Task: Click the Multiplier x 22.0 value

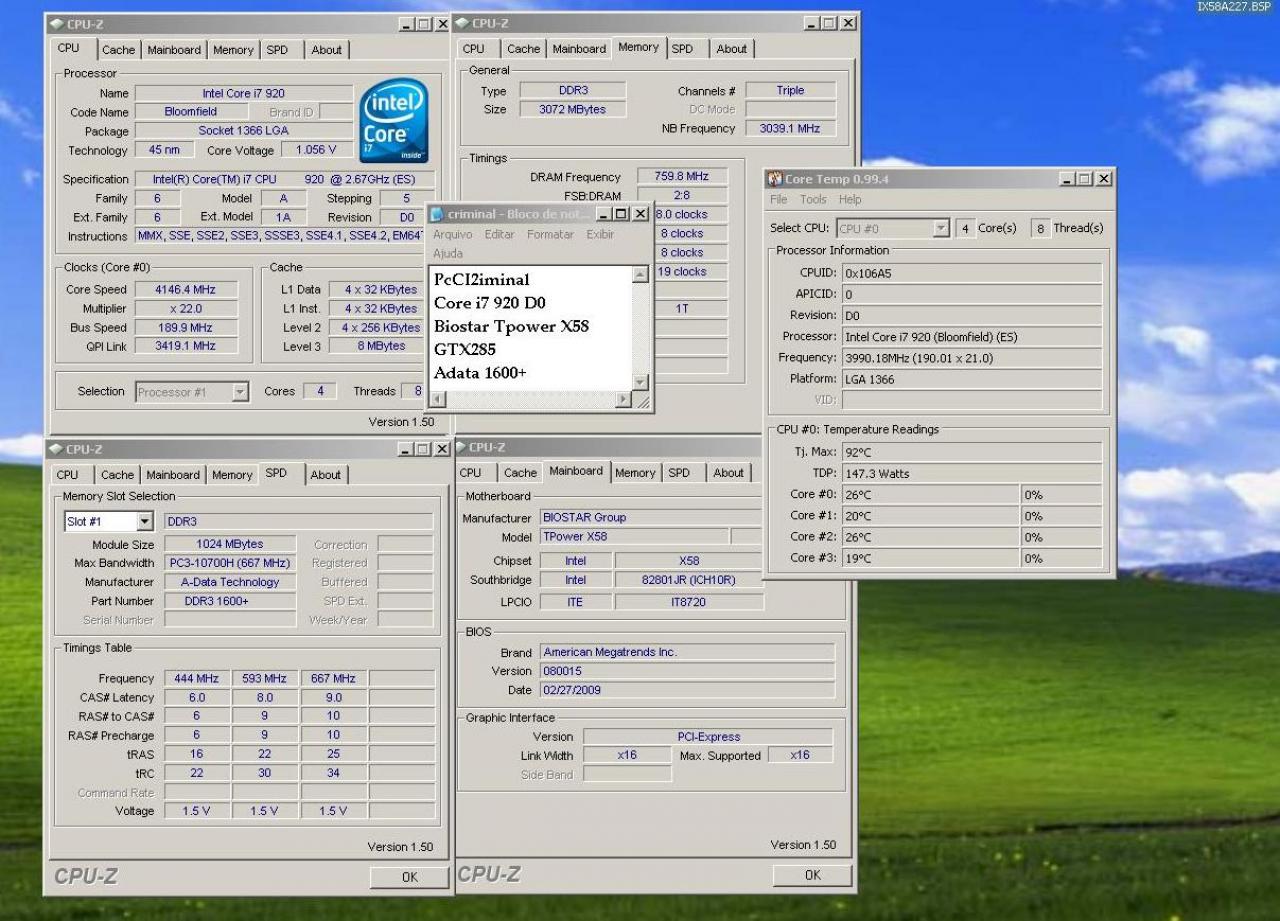Action: 186,309
